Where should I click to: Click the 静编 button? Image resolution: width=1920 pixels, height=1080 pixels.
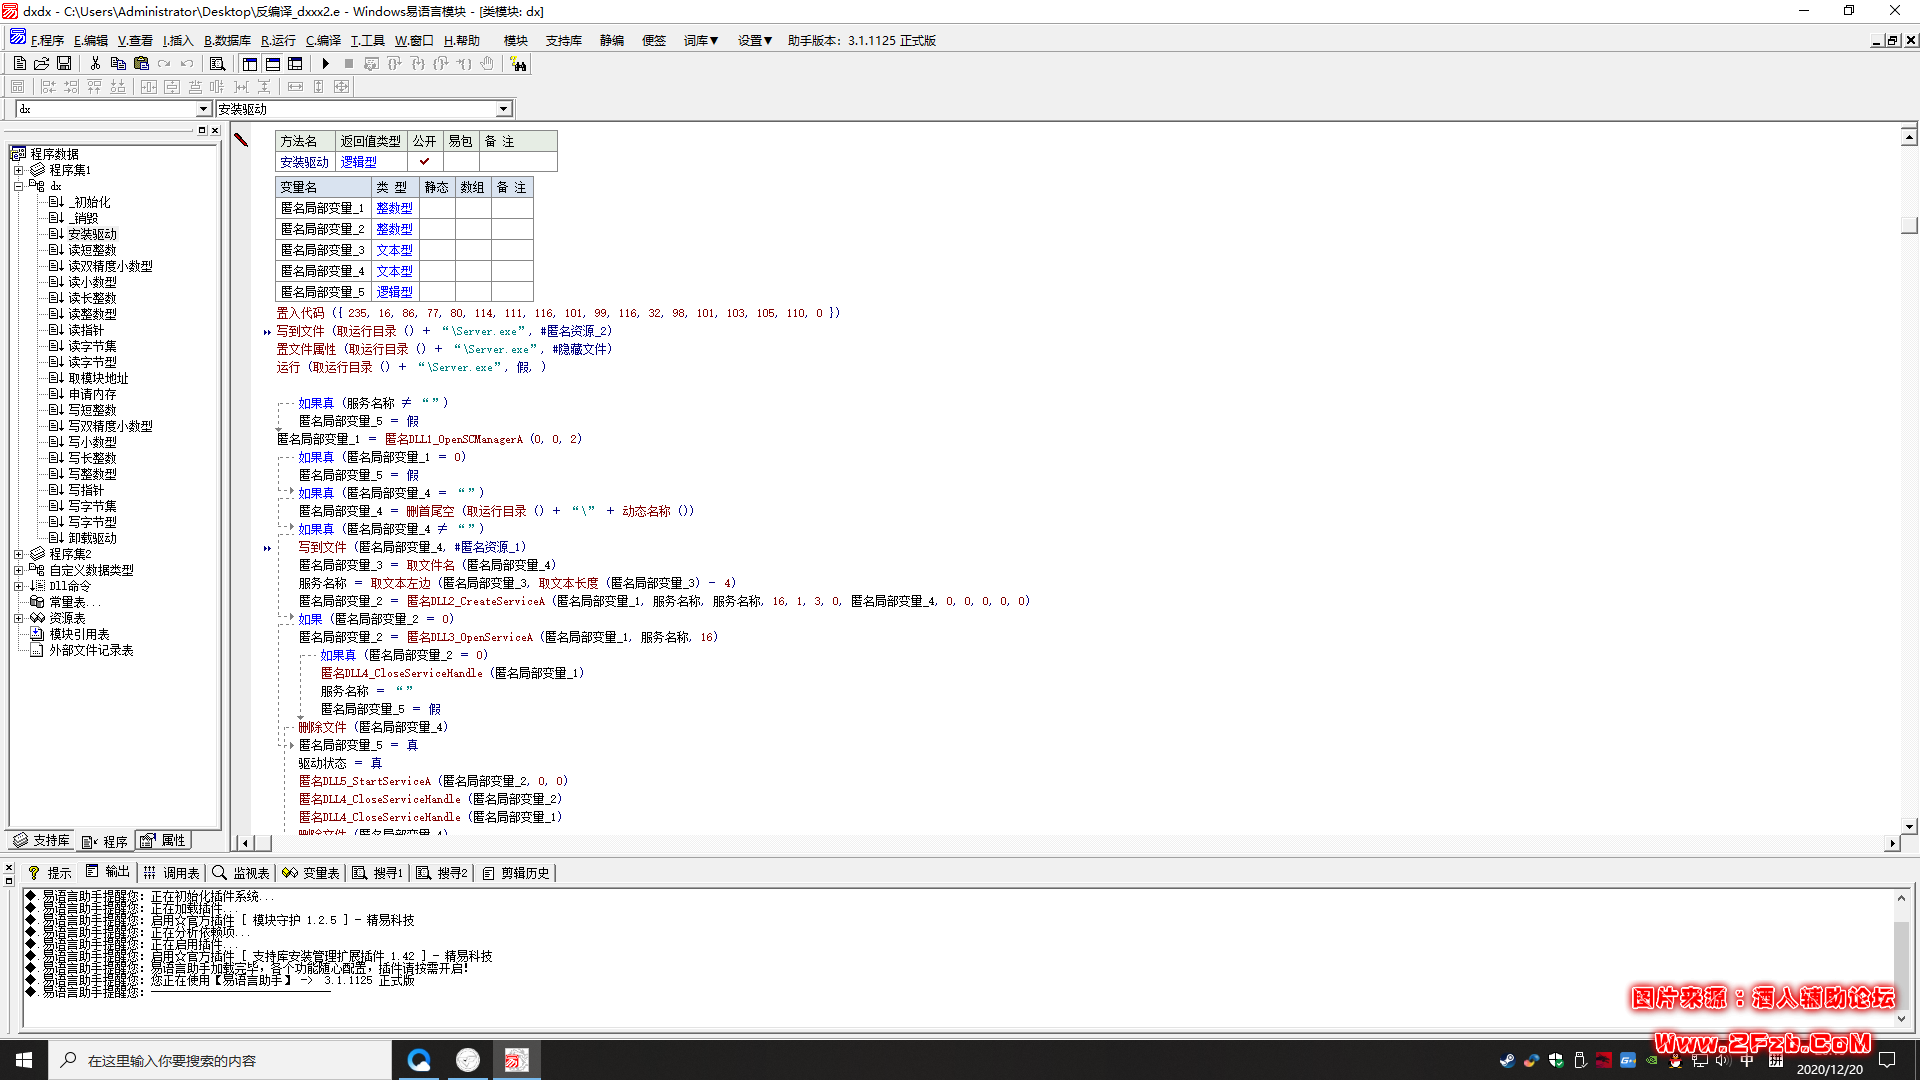coord(612,41)
